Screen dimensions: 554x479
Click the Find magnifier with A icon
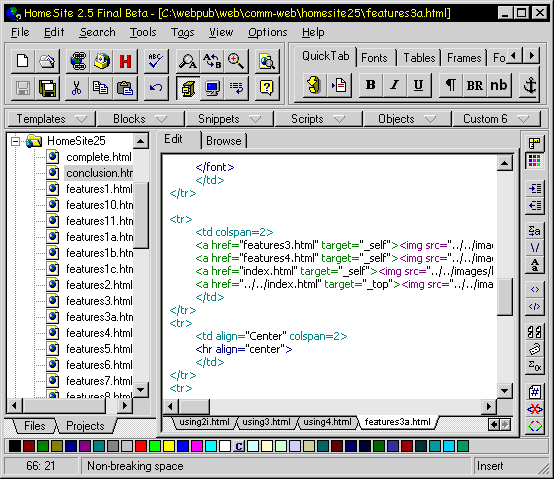[x=188, y=61]
